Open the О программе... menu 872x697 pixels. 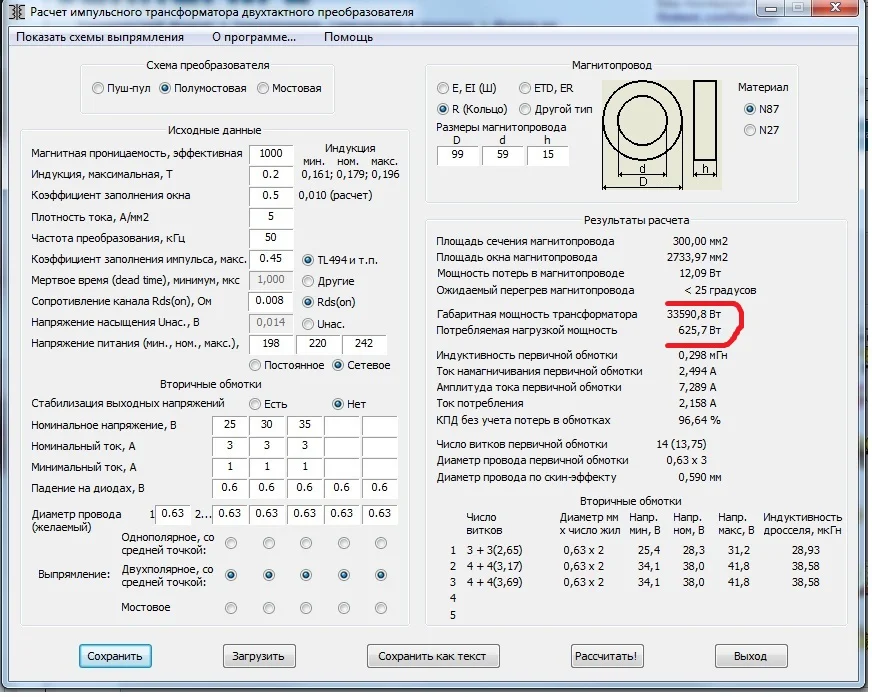(x=254, y=37)
